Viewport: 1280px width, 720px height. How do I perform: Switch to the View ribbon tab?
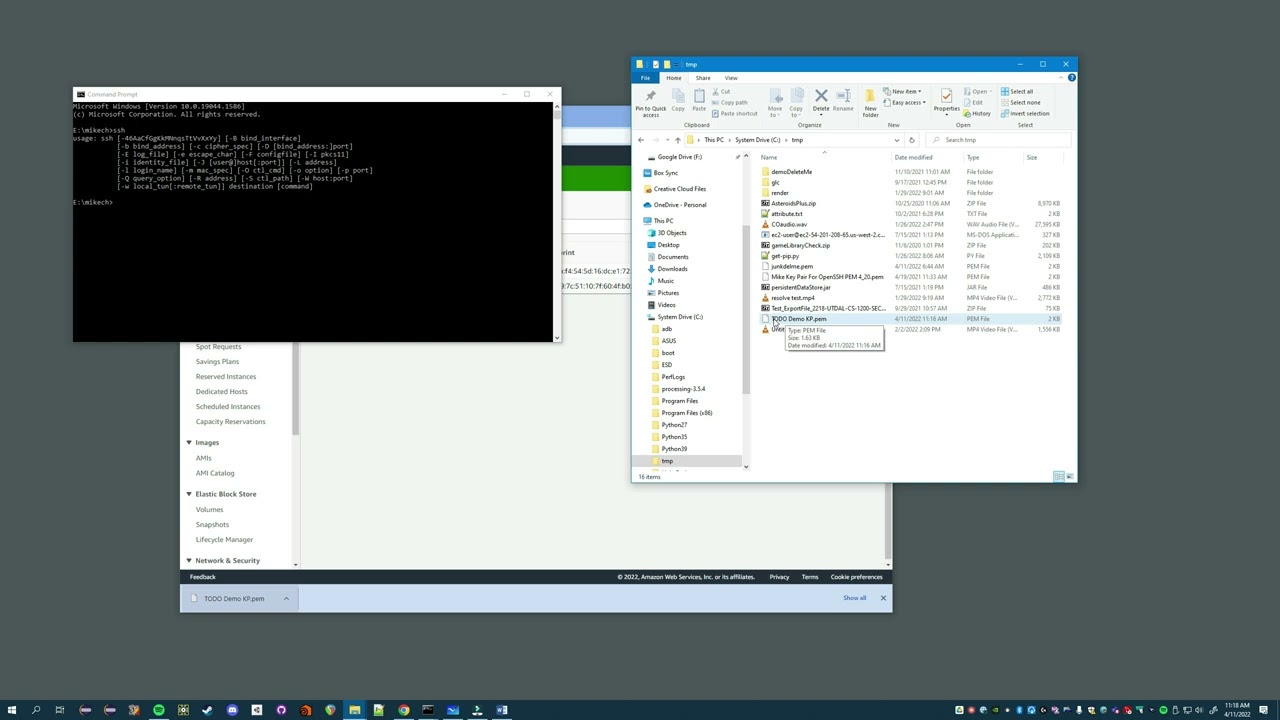731,78
